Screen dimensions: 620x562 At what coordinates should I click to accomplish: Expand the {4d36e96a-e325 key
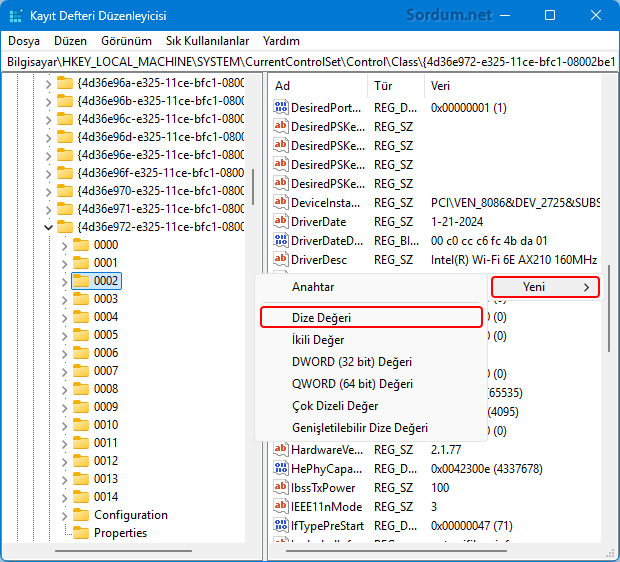(x=48, y=84)
